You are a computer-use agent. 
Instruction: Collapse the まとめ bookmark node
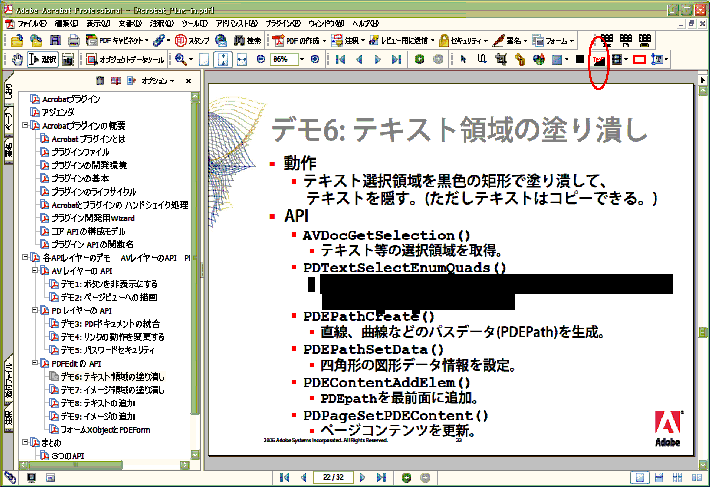[25, 442]
